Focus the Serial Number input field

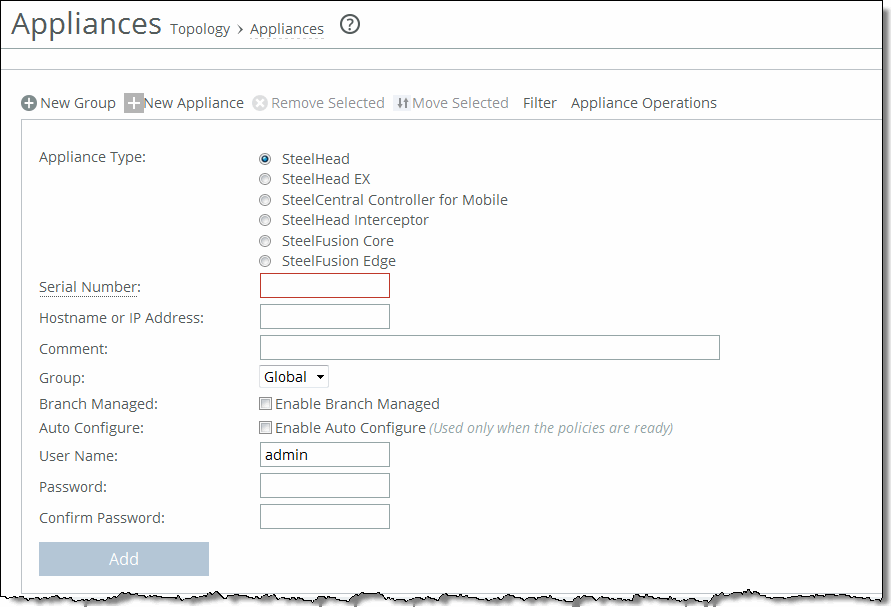325,285
